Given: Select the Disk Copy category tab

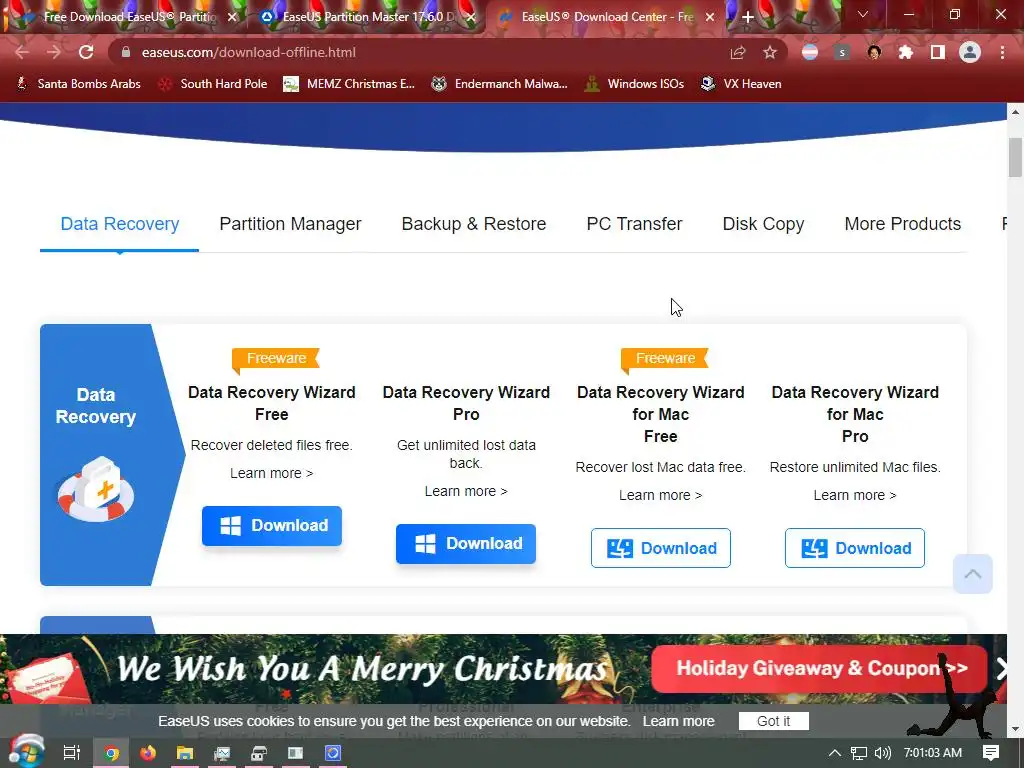Looking at the screenshot, I should pyautogui.click(x=763, y=224).
